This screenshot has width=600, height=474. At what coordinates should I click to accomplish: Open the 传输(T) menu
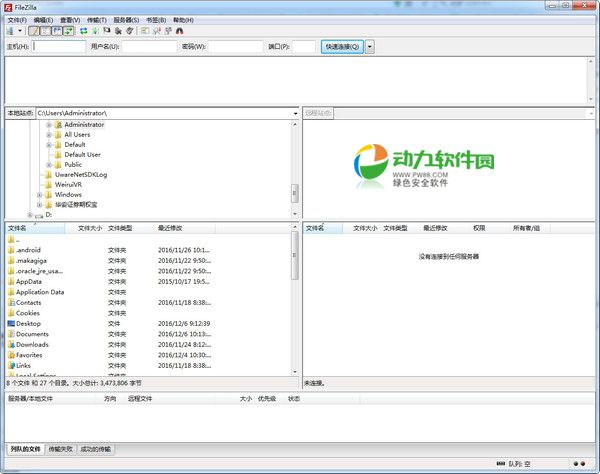96,20
